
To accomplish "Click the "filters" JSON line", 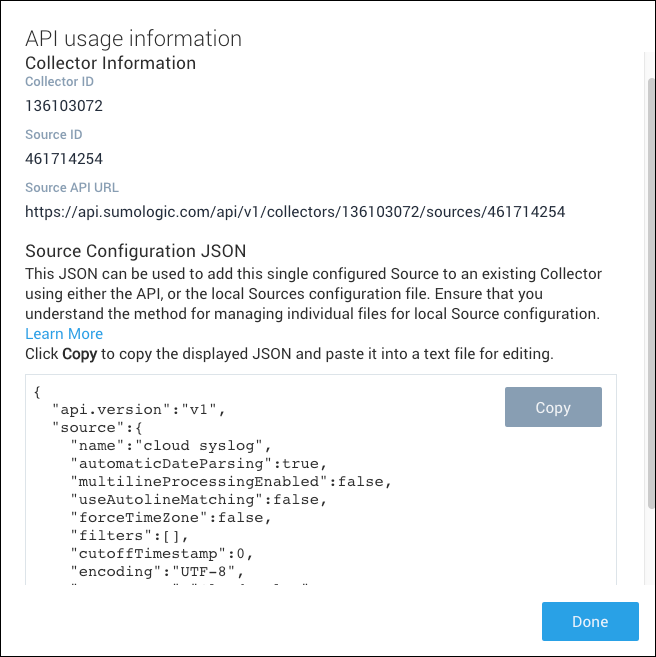I will click(x=125, y=535).
